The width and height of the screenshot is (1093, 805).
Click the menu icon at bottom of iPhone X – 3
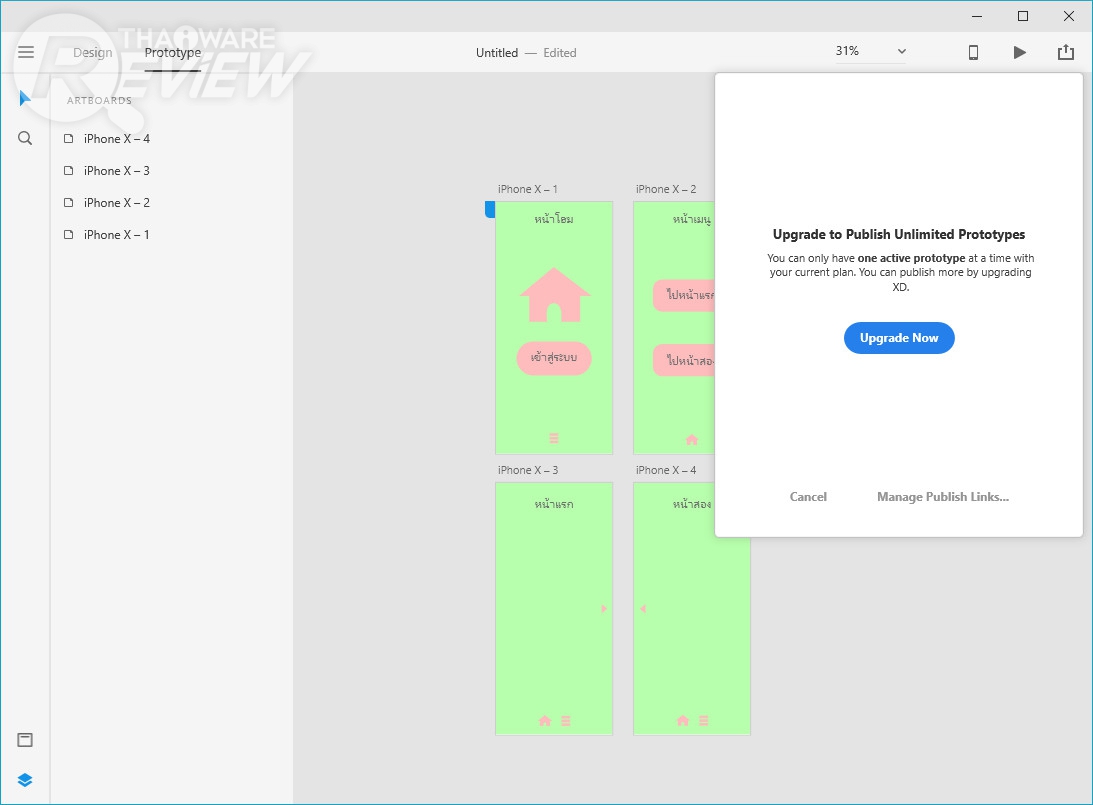(x=565, y=721)
